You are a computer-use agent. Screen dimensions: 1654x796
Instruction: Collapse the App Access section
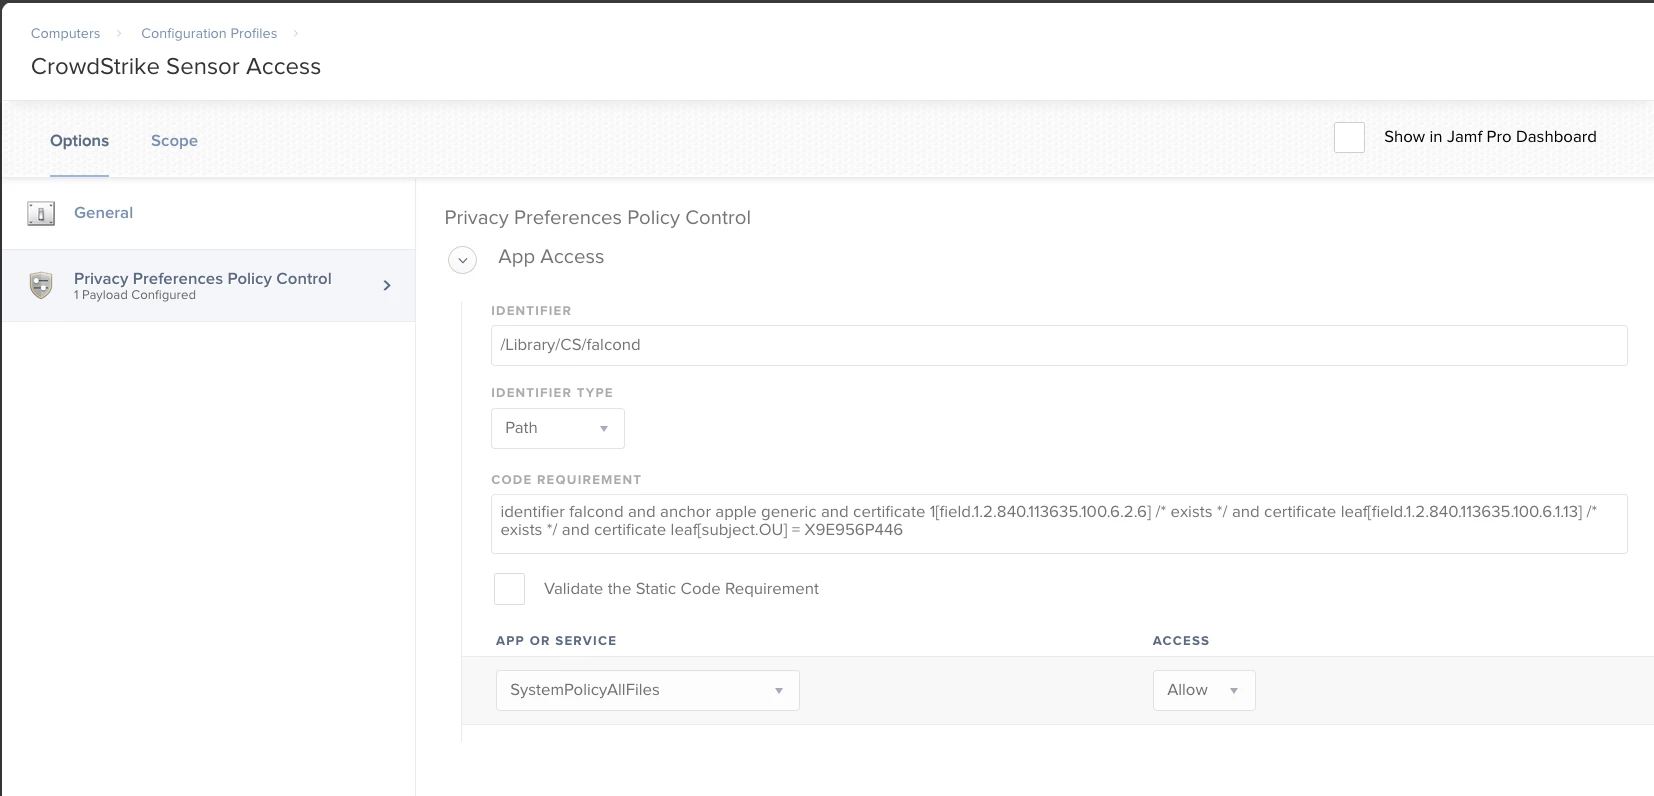click(462, 260)
